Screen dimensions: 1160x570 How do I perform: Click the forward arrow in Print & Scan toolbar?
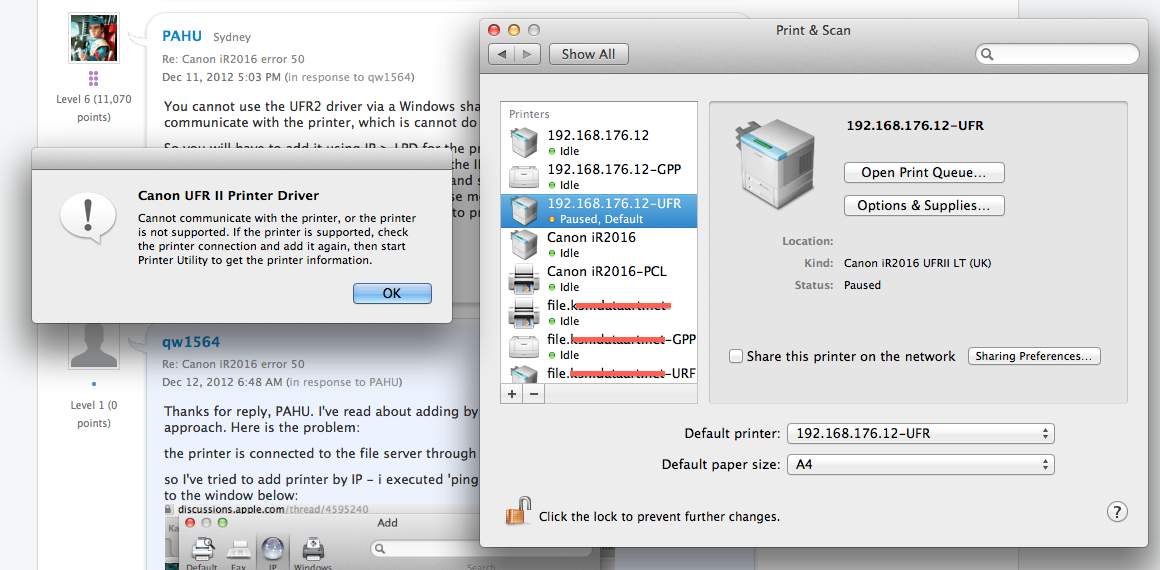point(527,54)
